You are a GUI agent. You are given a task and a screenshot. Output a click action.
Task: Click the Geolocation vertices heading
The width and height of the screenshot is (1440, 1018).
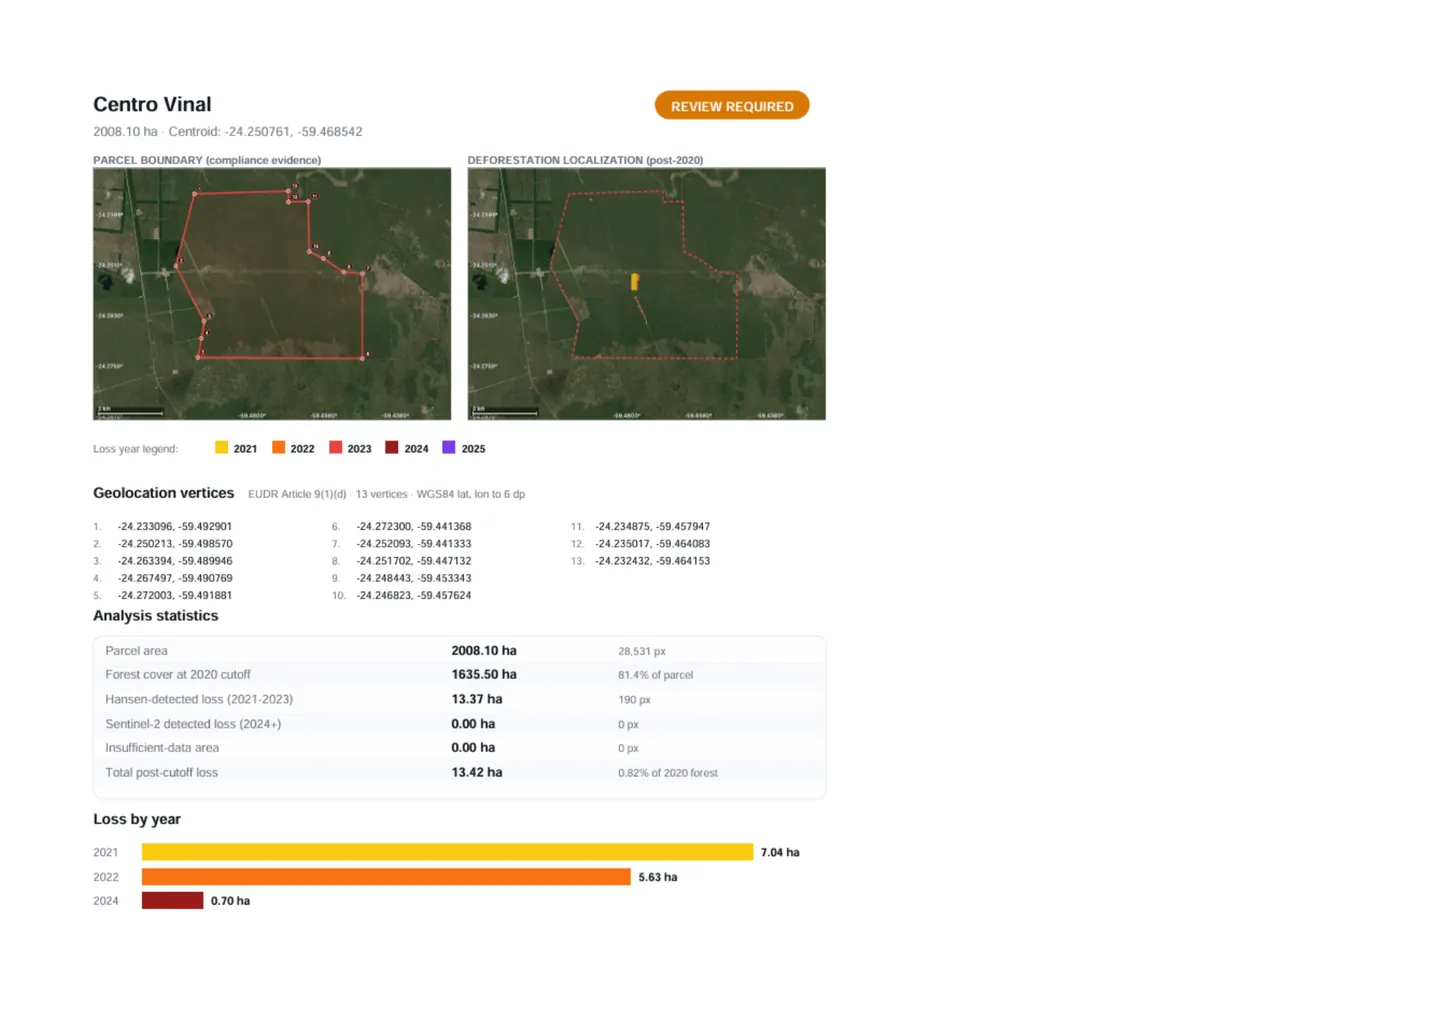[x=164, y=493]
